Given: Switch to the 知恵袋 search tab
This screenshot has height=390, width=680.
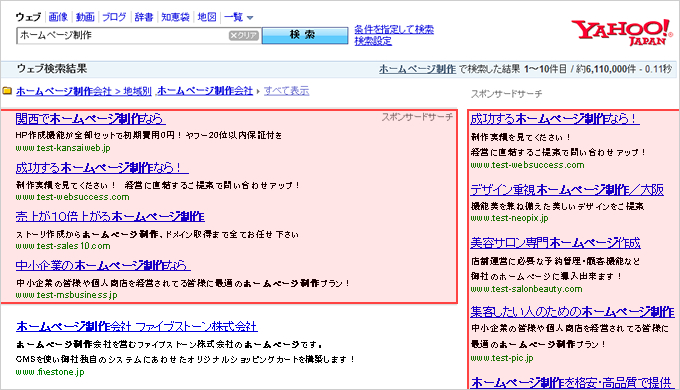Looking at the screenshot, I should point(175,17).
